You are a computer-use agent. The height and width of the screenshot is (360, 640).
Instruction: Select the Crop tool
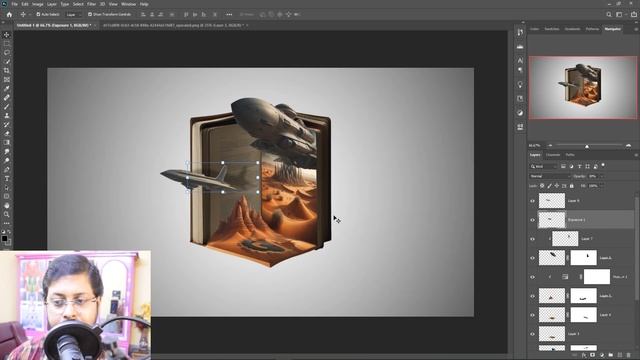click(7, 71)
